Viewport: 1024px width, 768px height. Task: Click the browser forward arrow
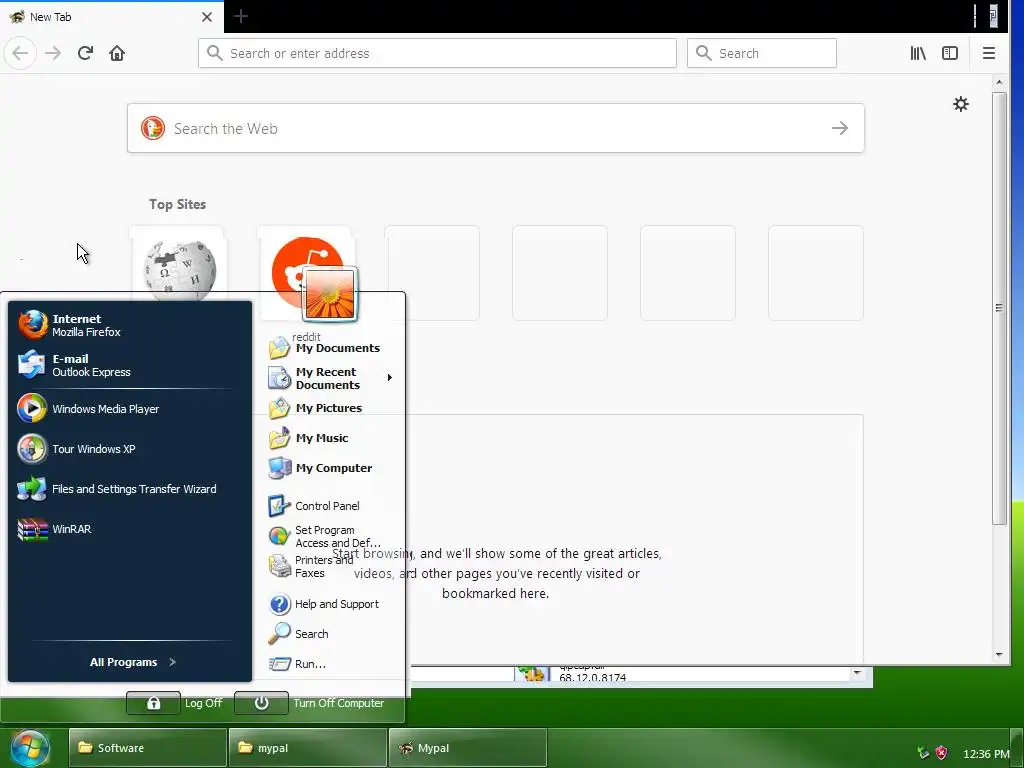point(53,53)
